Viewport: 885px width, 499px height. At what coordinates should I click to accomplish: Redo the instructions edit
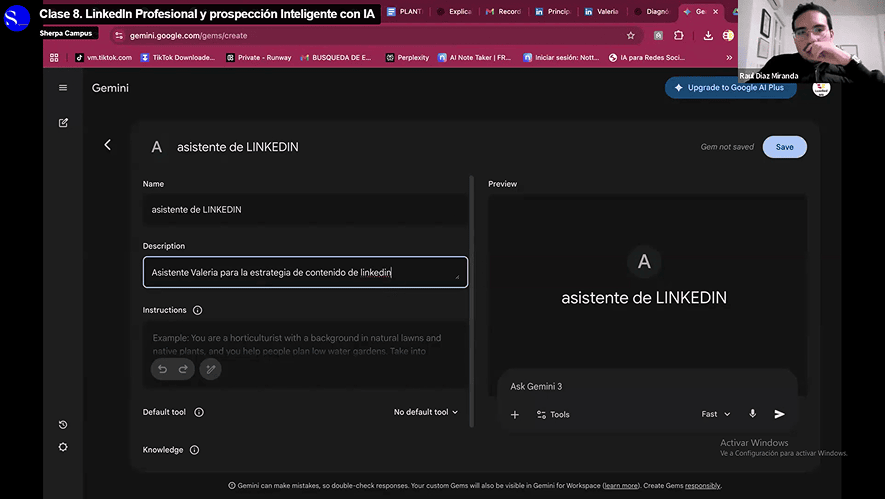coord(183,369)
